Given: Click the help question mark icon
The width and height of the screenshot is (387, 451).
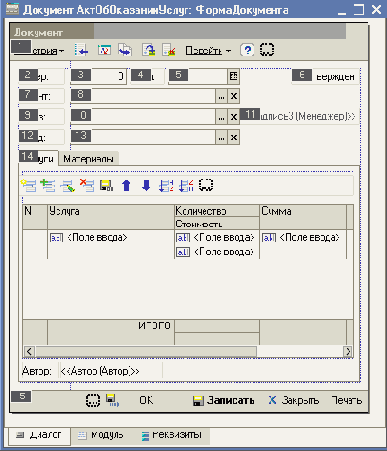Looking at the screenshot, I should (247, 50).
